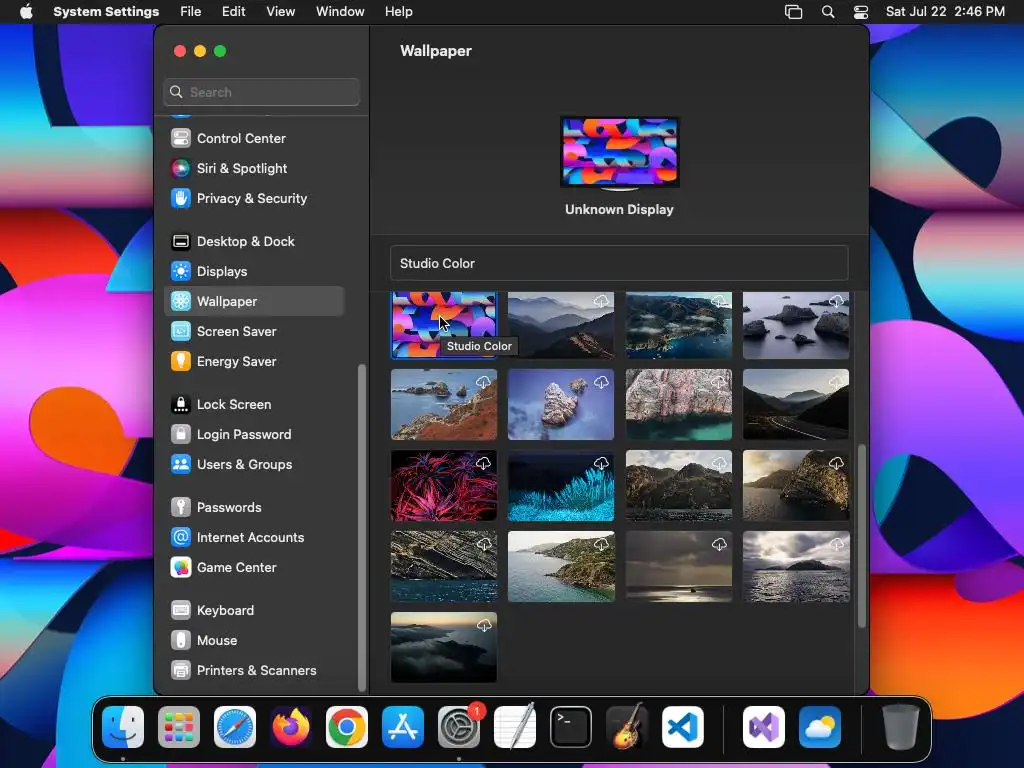
Task: Select Game Center in the sidebar
Action: (x=254, y=568)
